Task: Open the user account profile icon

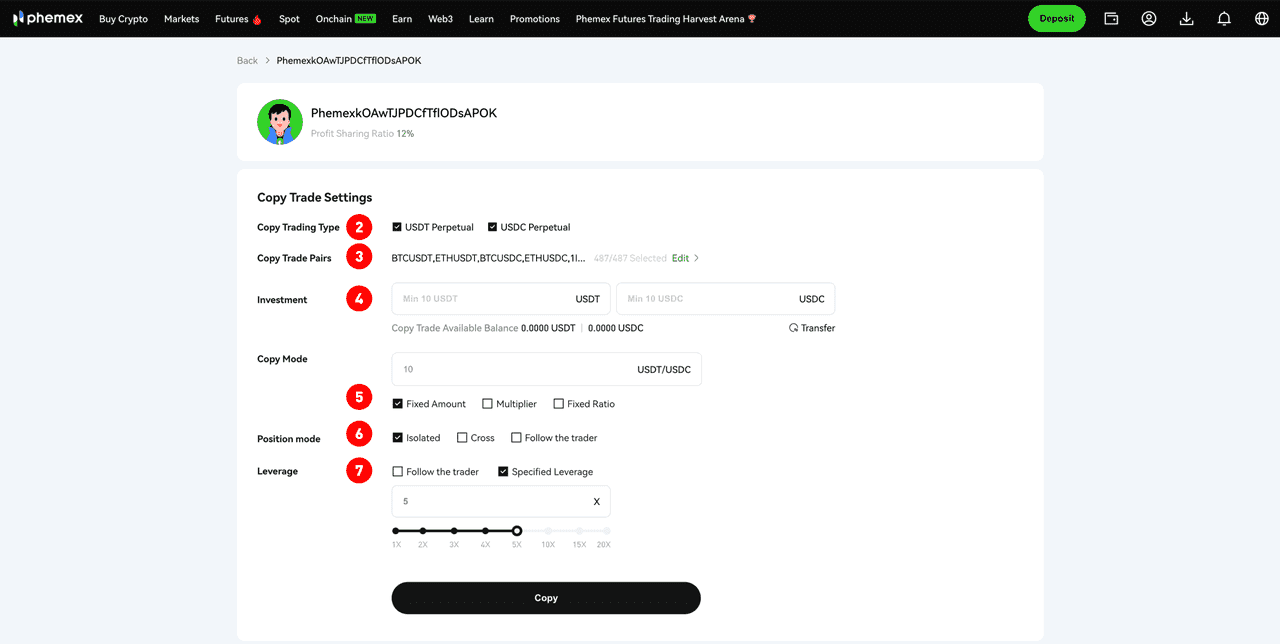Action: pyautogui.click(x=1149, y=19)
